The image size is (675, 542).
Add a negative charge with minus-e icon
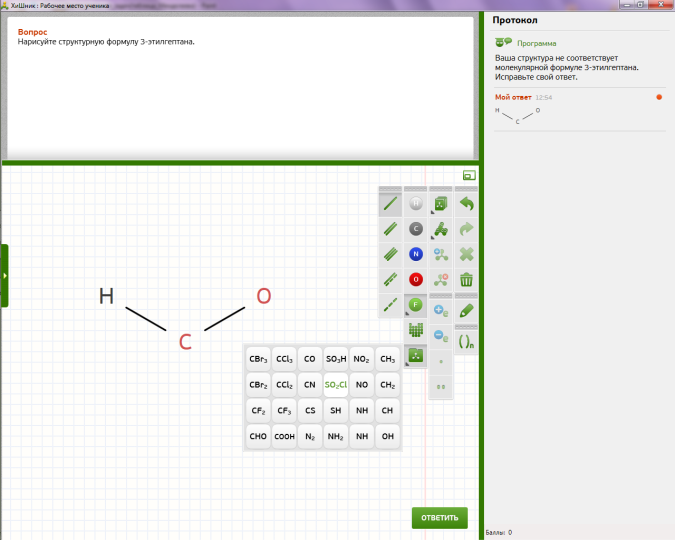[441, 336]
